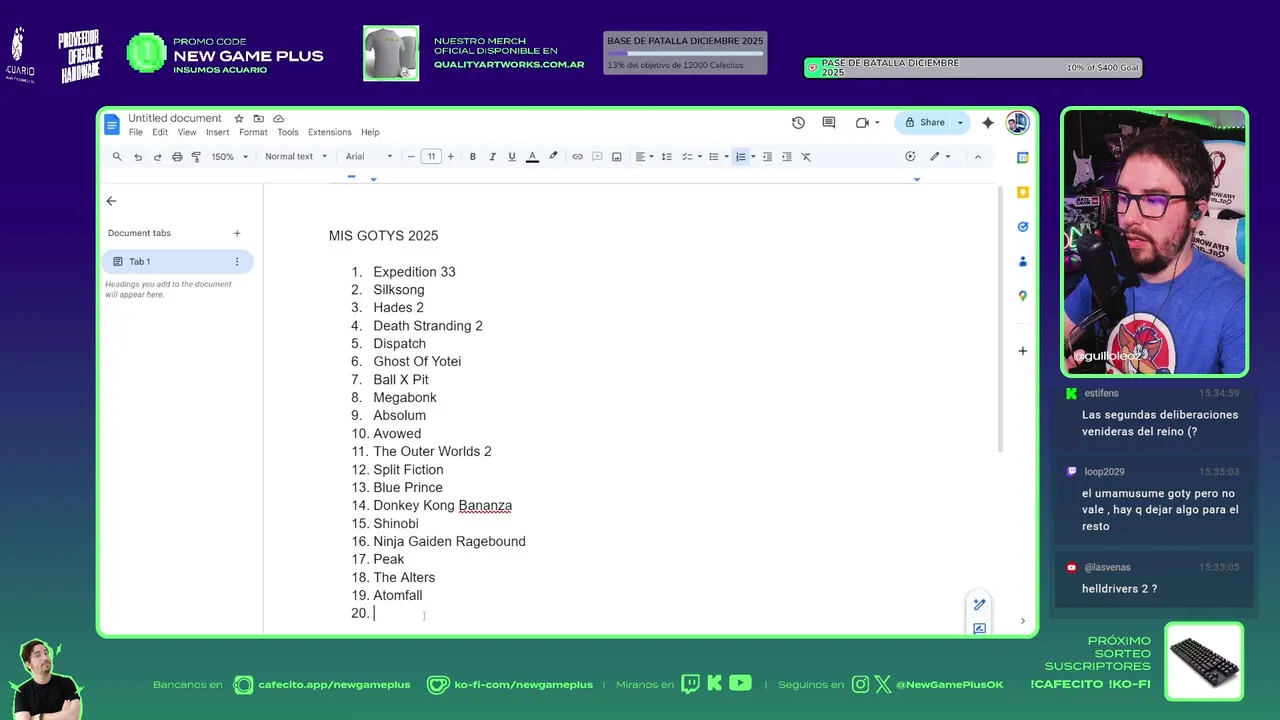
Task: Add a comment from the toolbar
Action: (x=597, y=156)
